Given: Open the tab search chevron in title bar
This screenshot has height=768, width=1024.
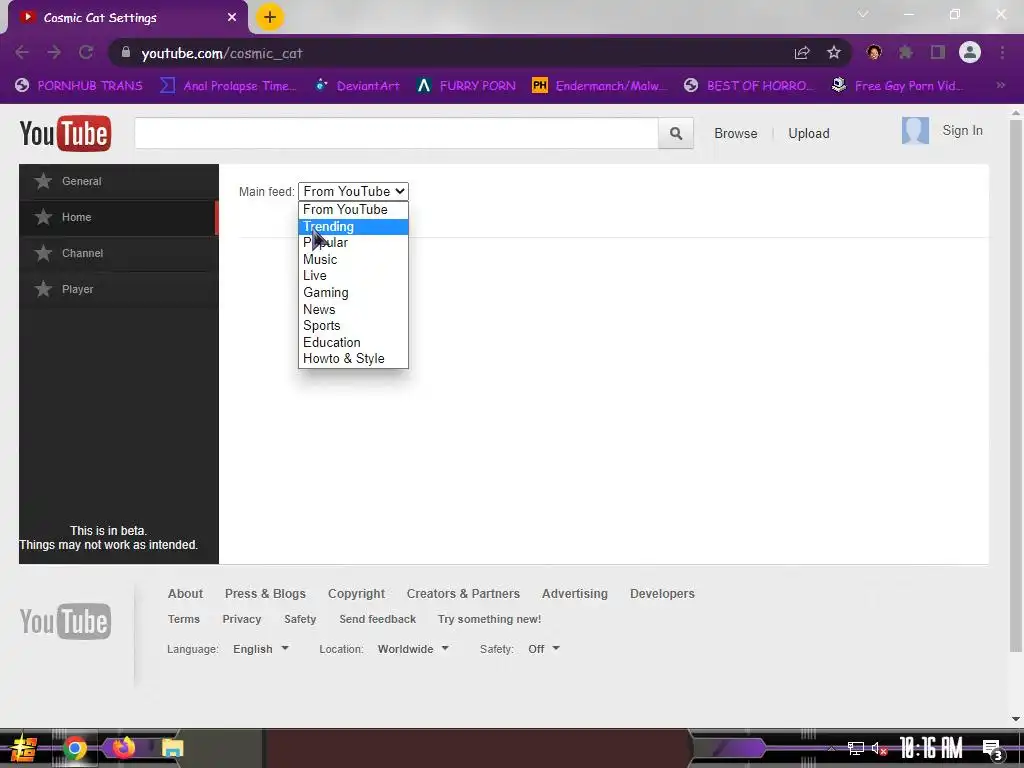Looking at the screenshot, I should click(863, 14).
